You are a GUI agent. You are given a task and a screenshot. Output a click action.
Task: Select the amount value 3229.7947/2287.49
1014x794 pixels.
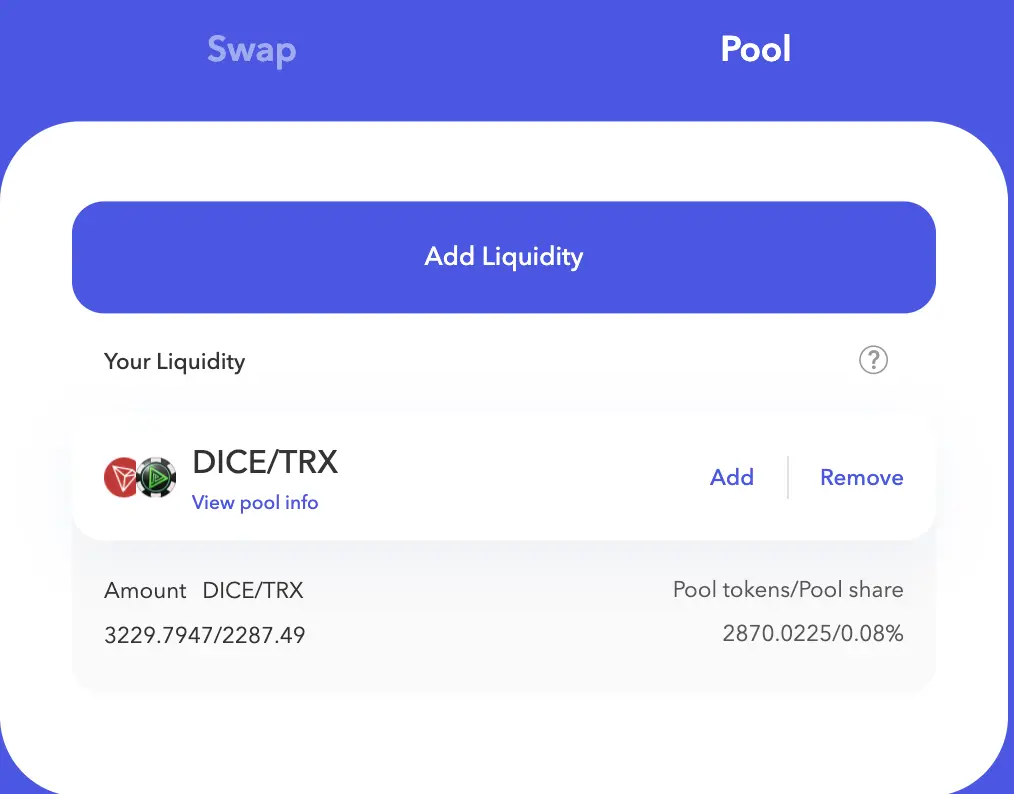coord(204,635)
